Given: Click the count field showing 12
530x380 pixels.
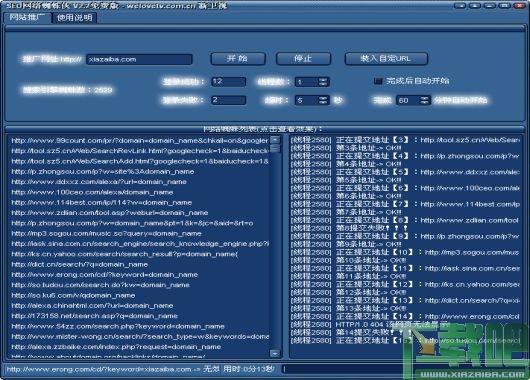Looking at the screenshot, I should tap(228, 81).
